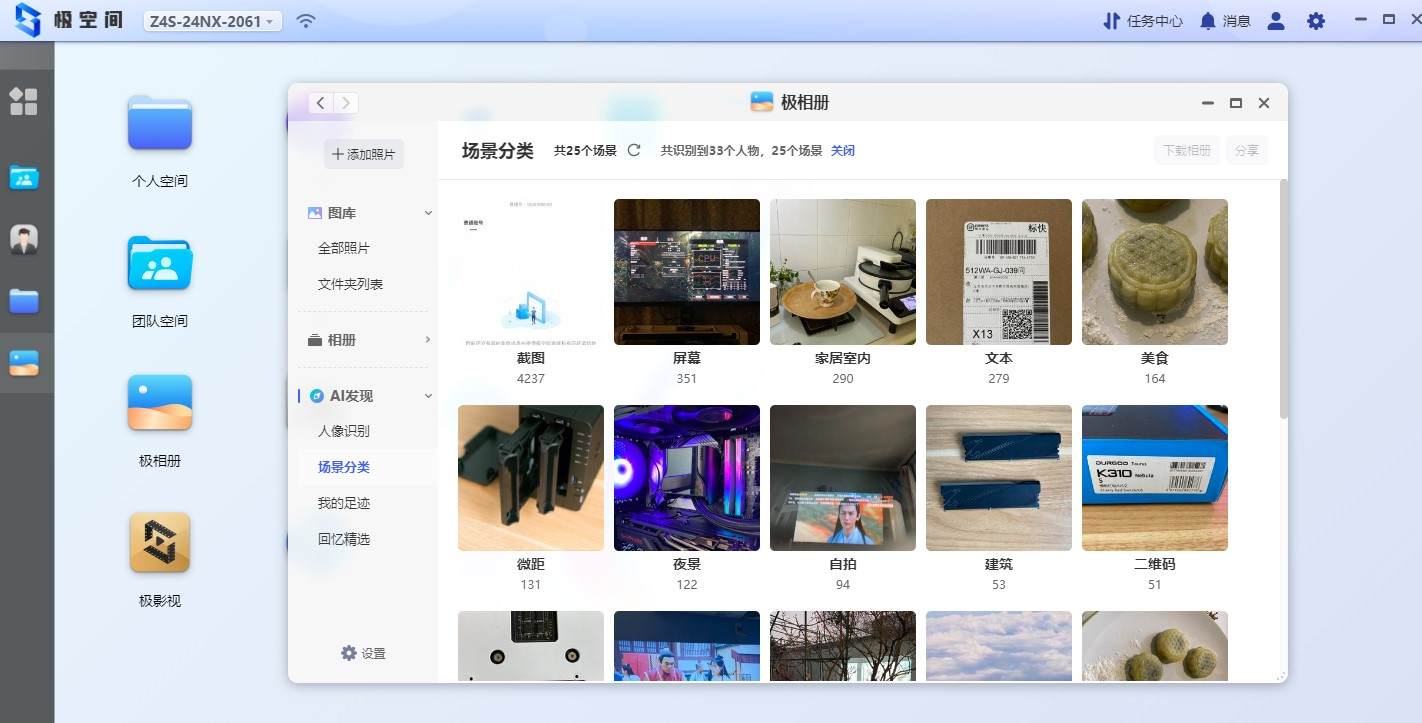
Task: Refresh the scene classification list
Action: pyautogui.click(x=634, y=150)
